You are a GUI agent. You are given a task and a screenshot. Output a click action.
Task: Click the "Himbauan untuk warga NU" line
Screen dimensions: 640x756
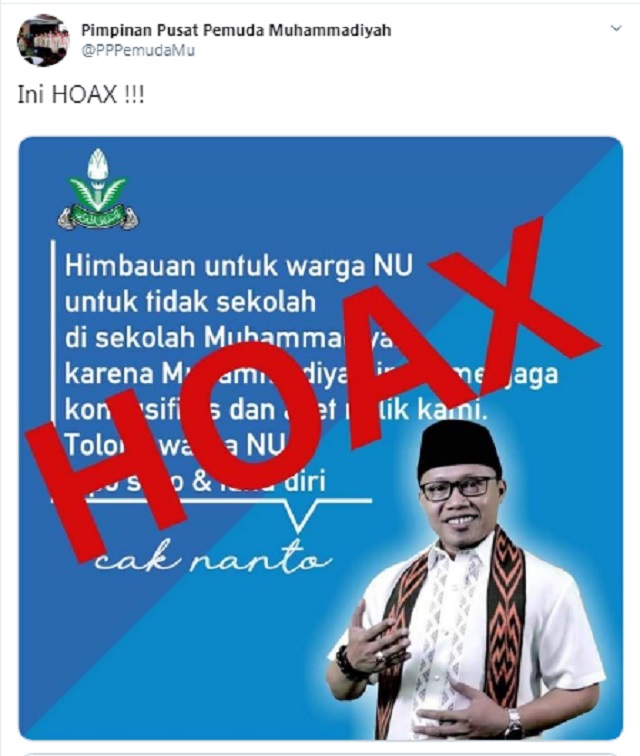239,266
